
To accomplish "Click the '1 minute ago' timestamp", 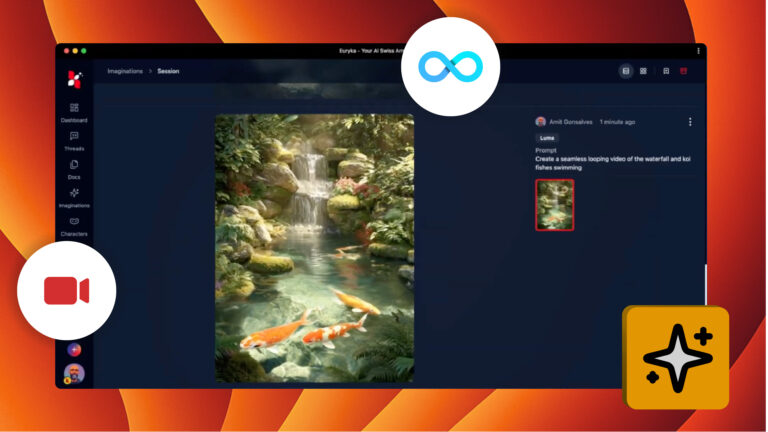I will click(x=617, y=122).
